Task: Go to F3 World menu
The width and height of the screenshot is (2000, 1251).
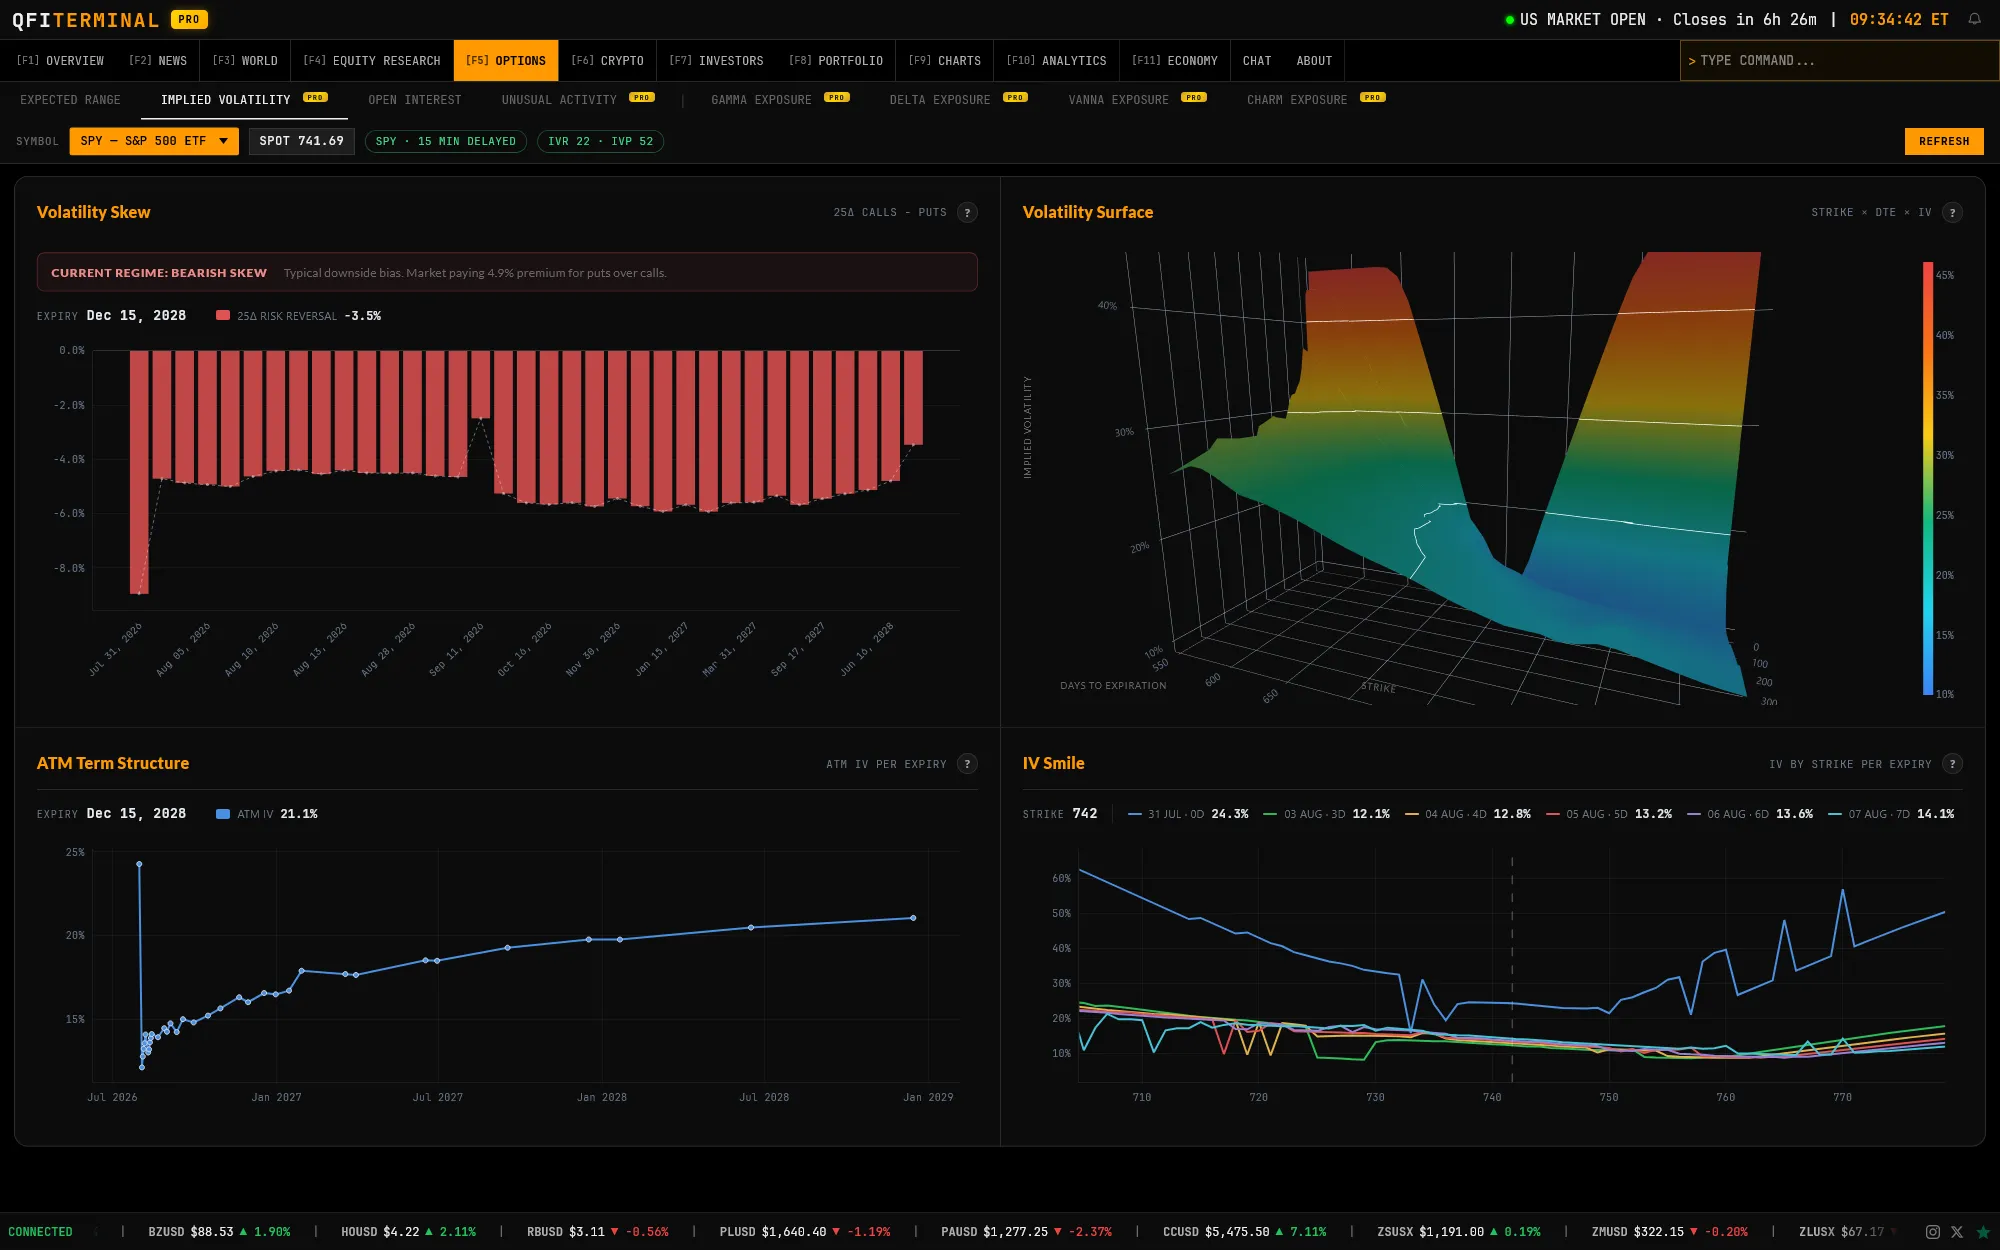Action: (245, 61)
